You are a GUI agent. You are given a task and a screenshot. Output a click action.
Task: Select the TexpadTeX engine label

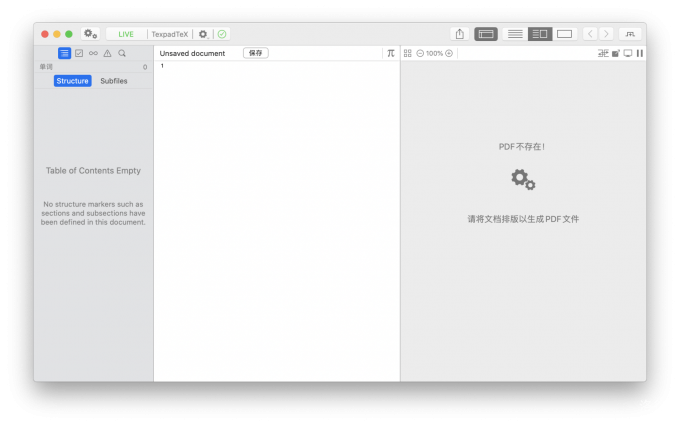click(170, 34)
